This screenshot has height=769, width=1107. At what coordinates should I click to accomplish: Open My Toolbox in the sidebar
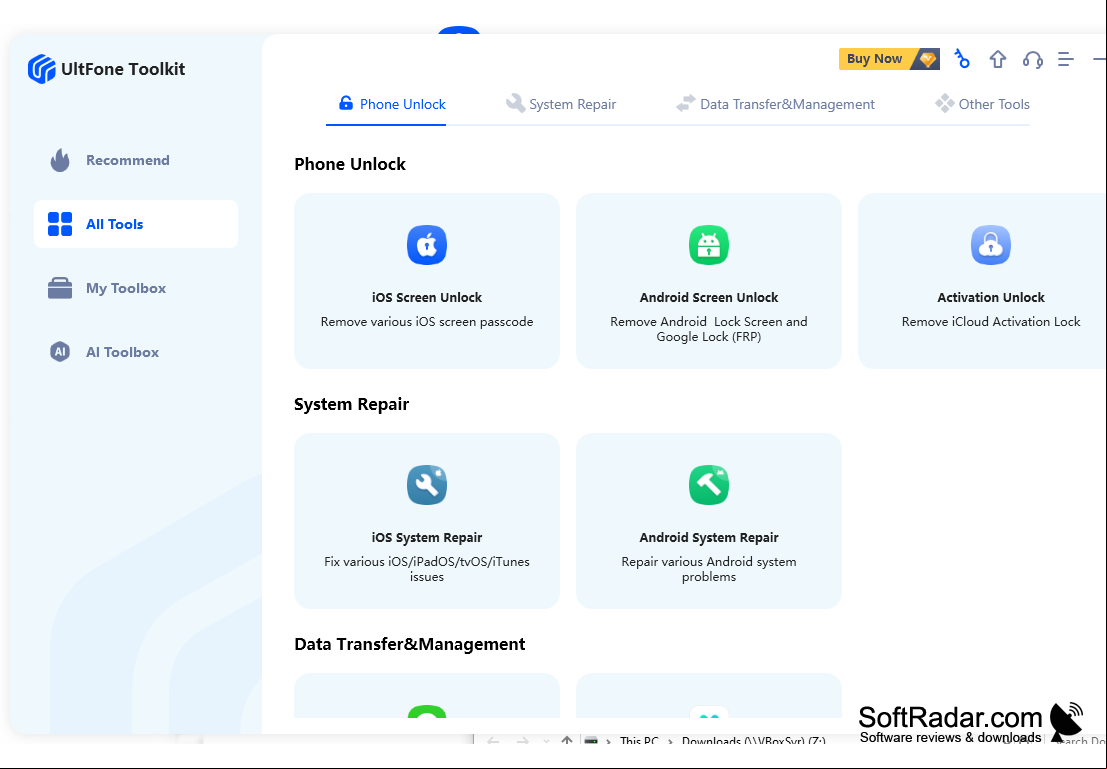pos(136,288)
